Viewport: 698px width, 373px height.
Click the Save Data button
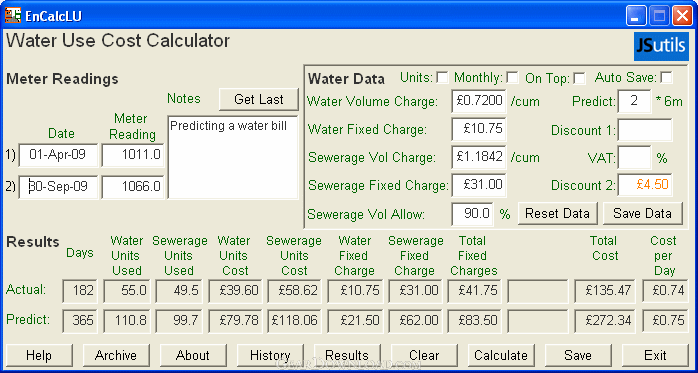click(642, 213)
